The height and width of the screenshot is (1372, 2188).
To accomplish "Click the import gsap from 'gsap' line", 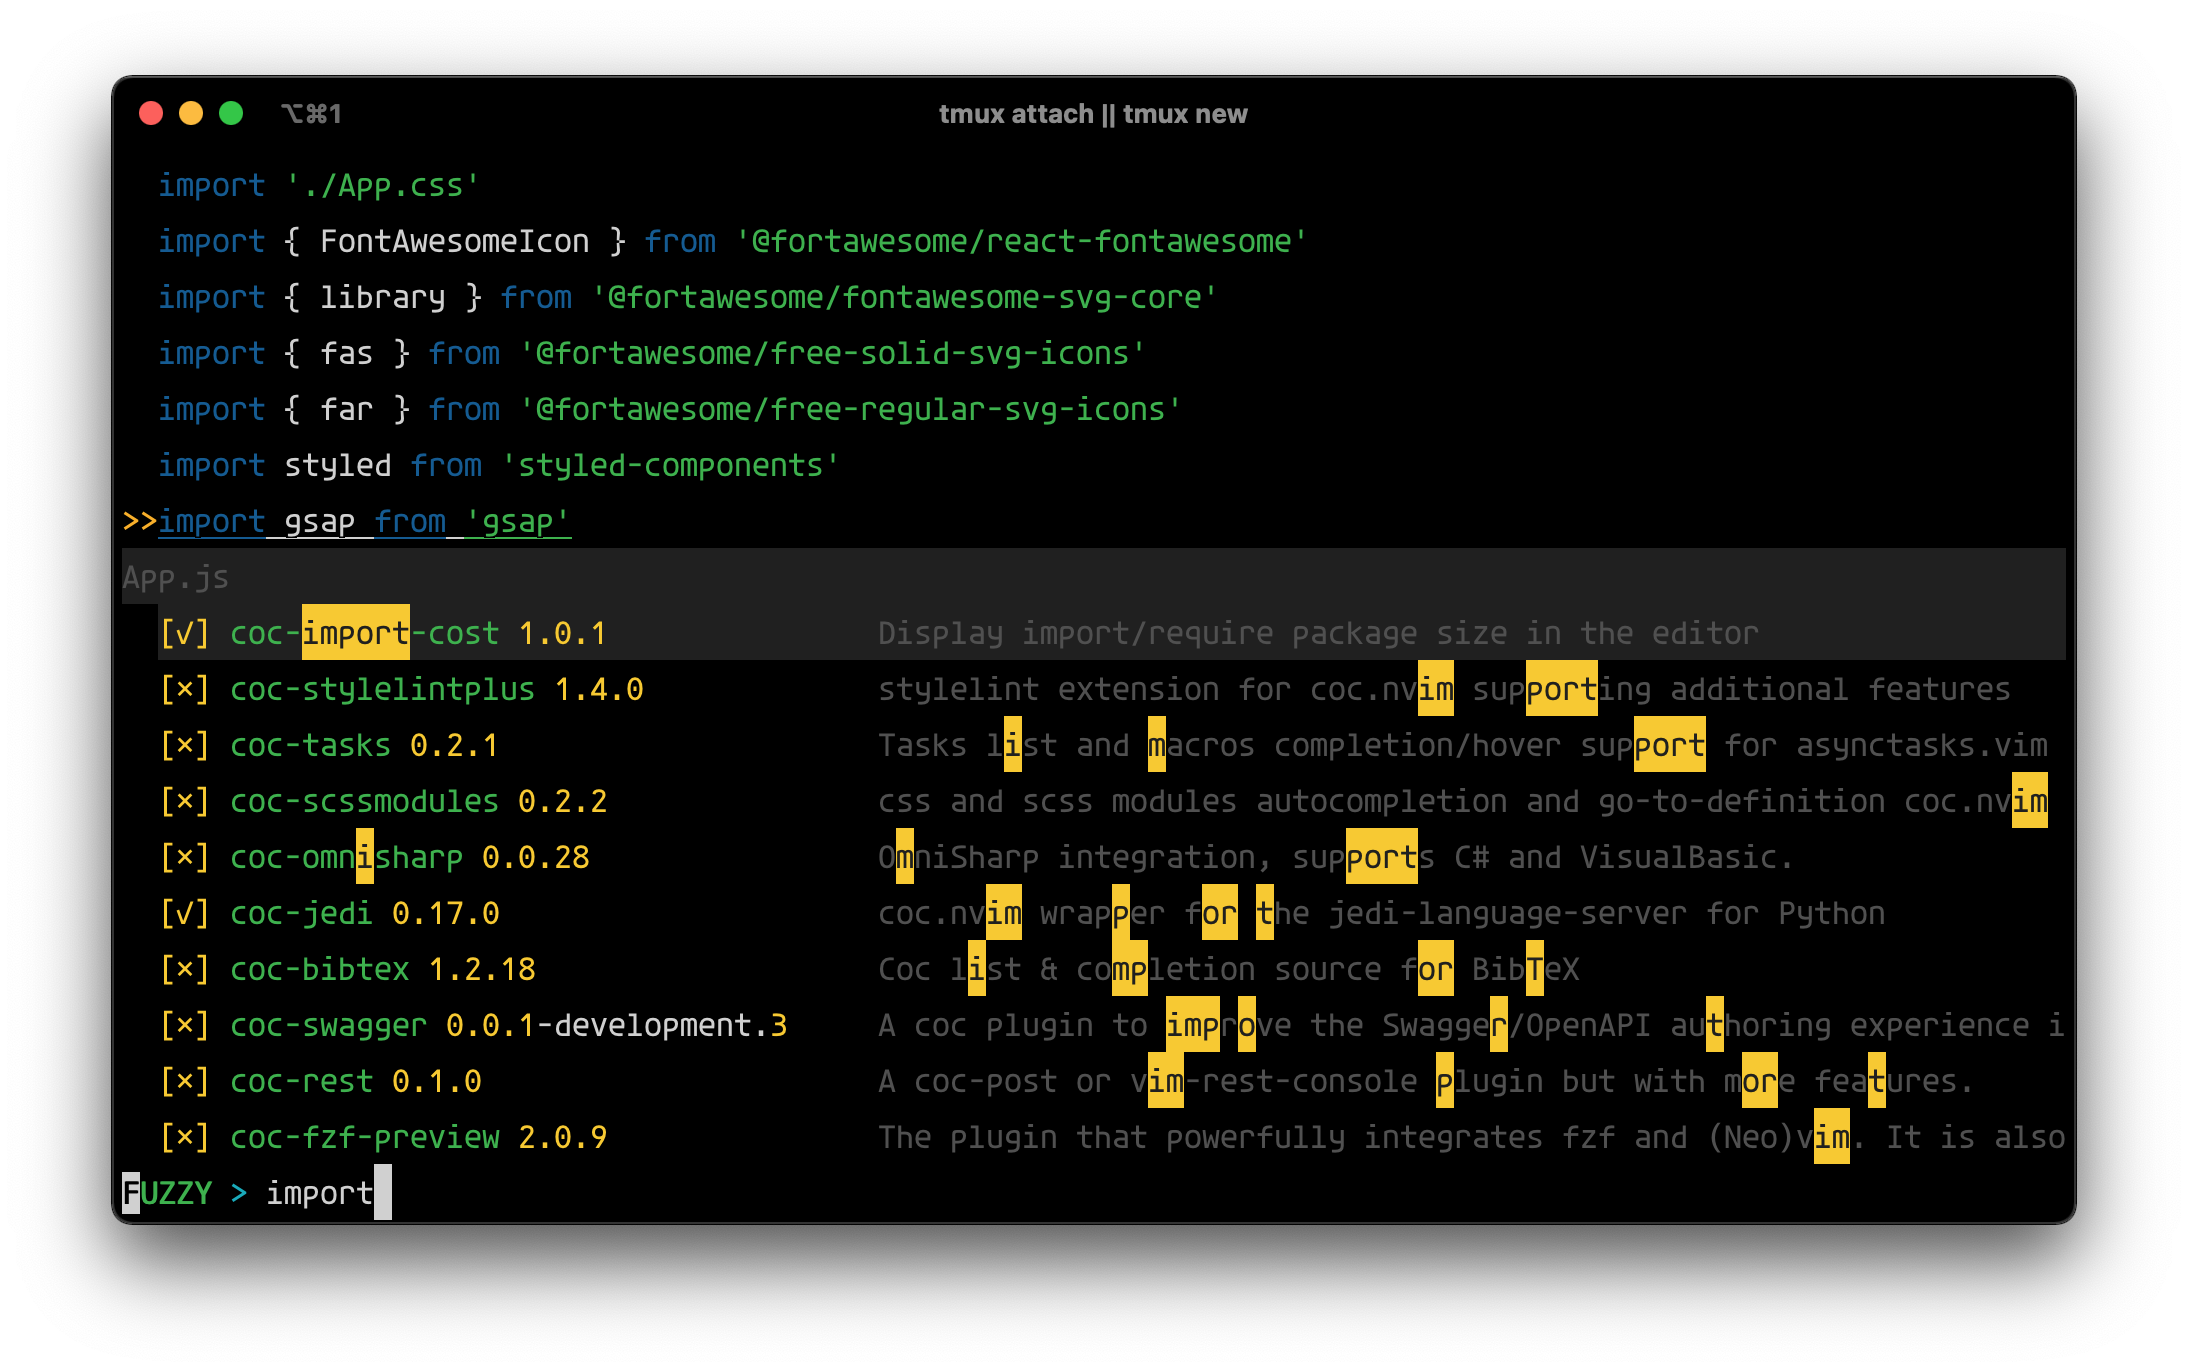I will coord(364,521).
